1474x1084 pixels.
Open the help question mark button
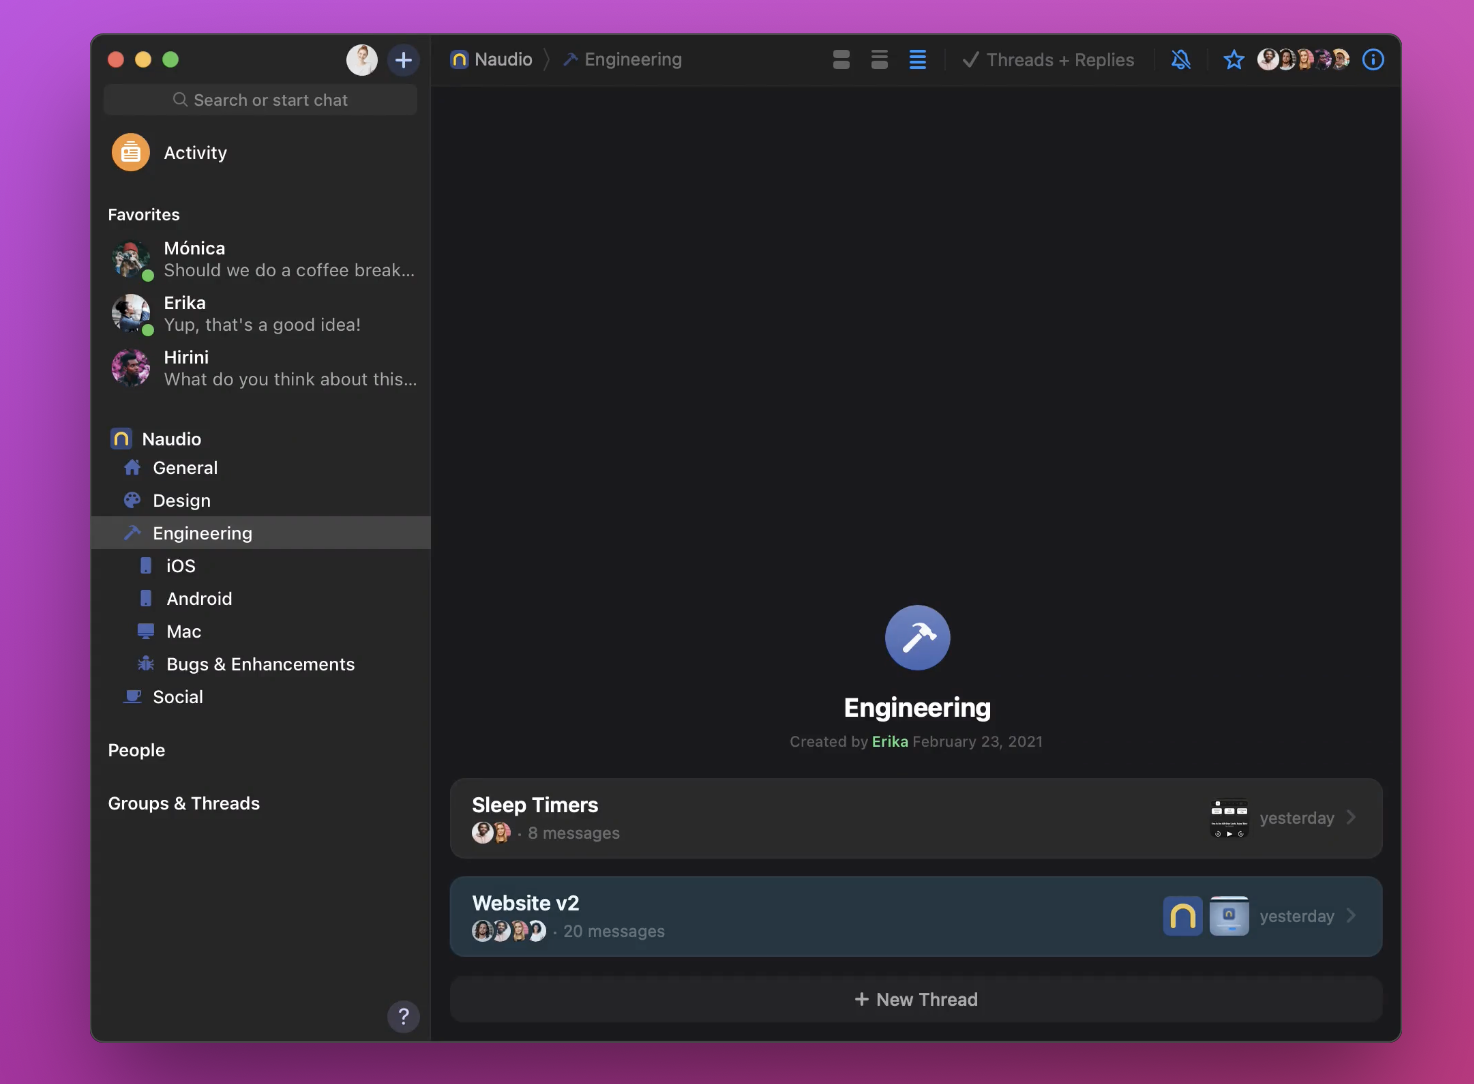click(x=403, y=1017)
